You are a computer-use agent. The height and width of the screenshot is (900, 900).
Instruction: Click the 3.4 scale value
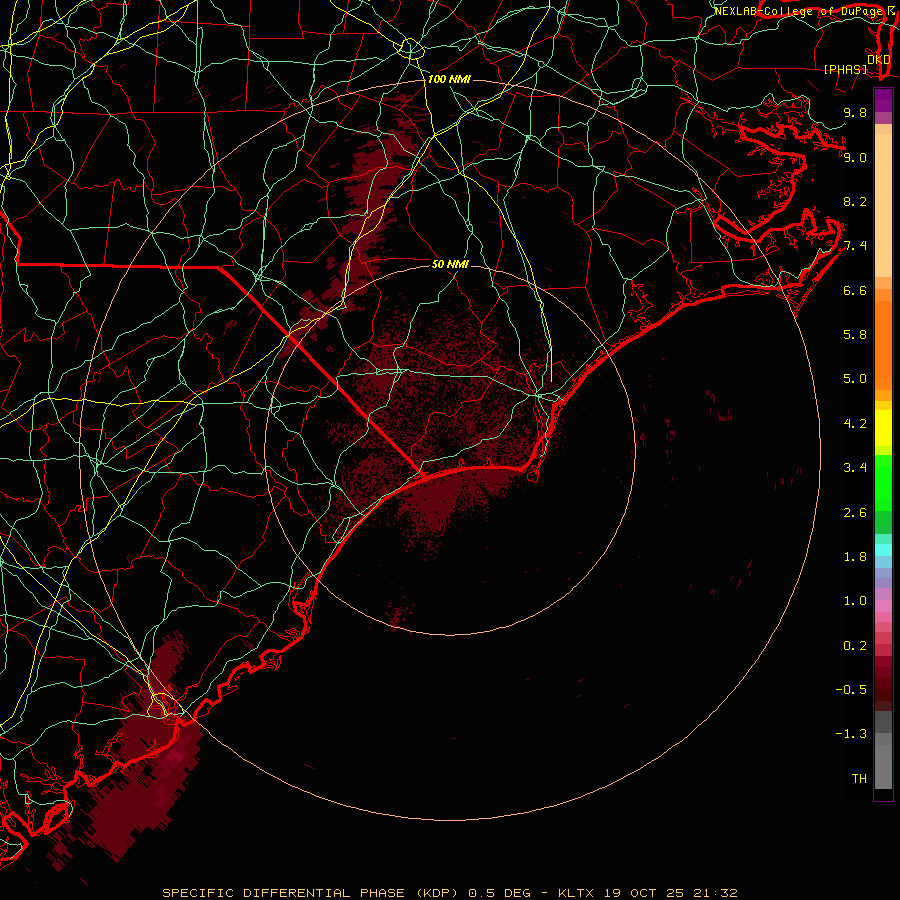point(855,468)
